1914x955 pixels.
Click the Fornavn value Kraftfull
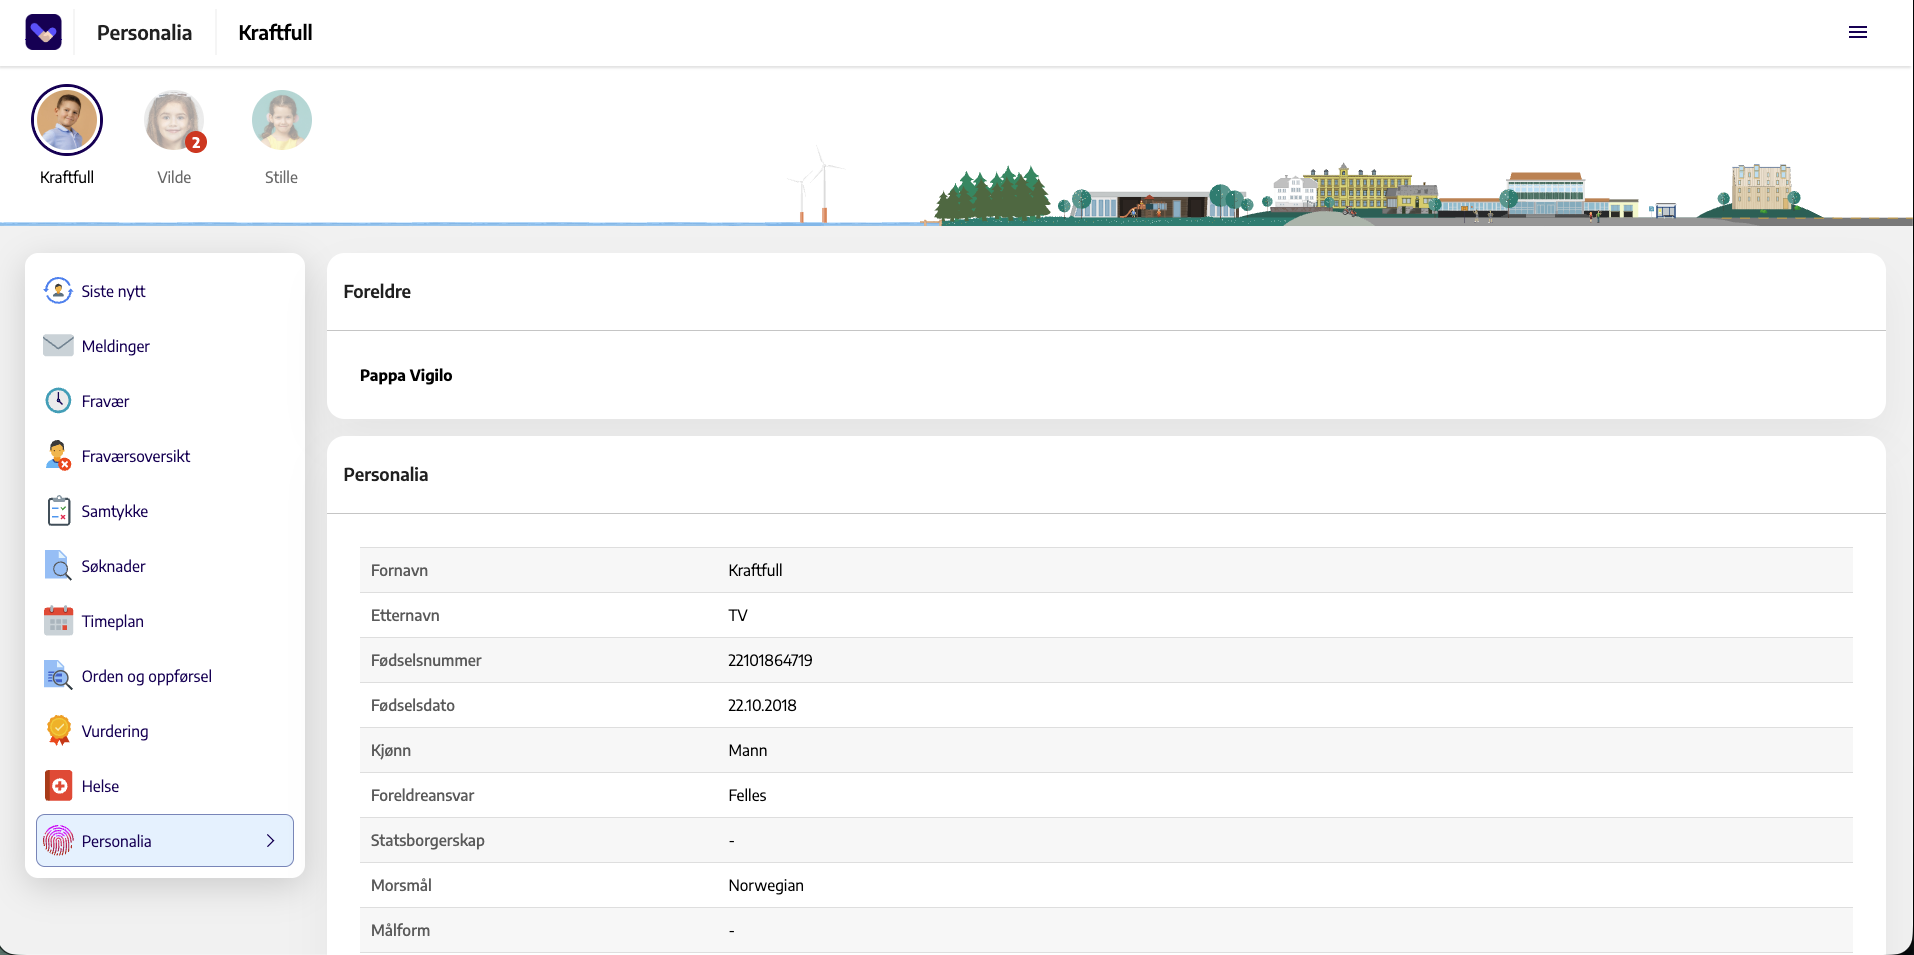[755, 570]
